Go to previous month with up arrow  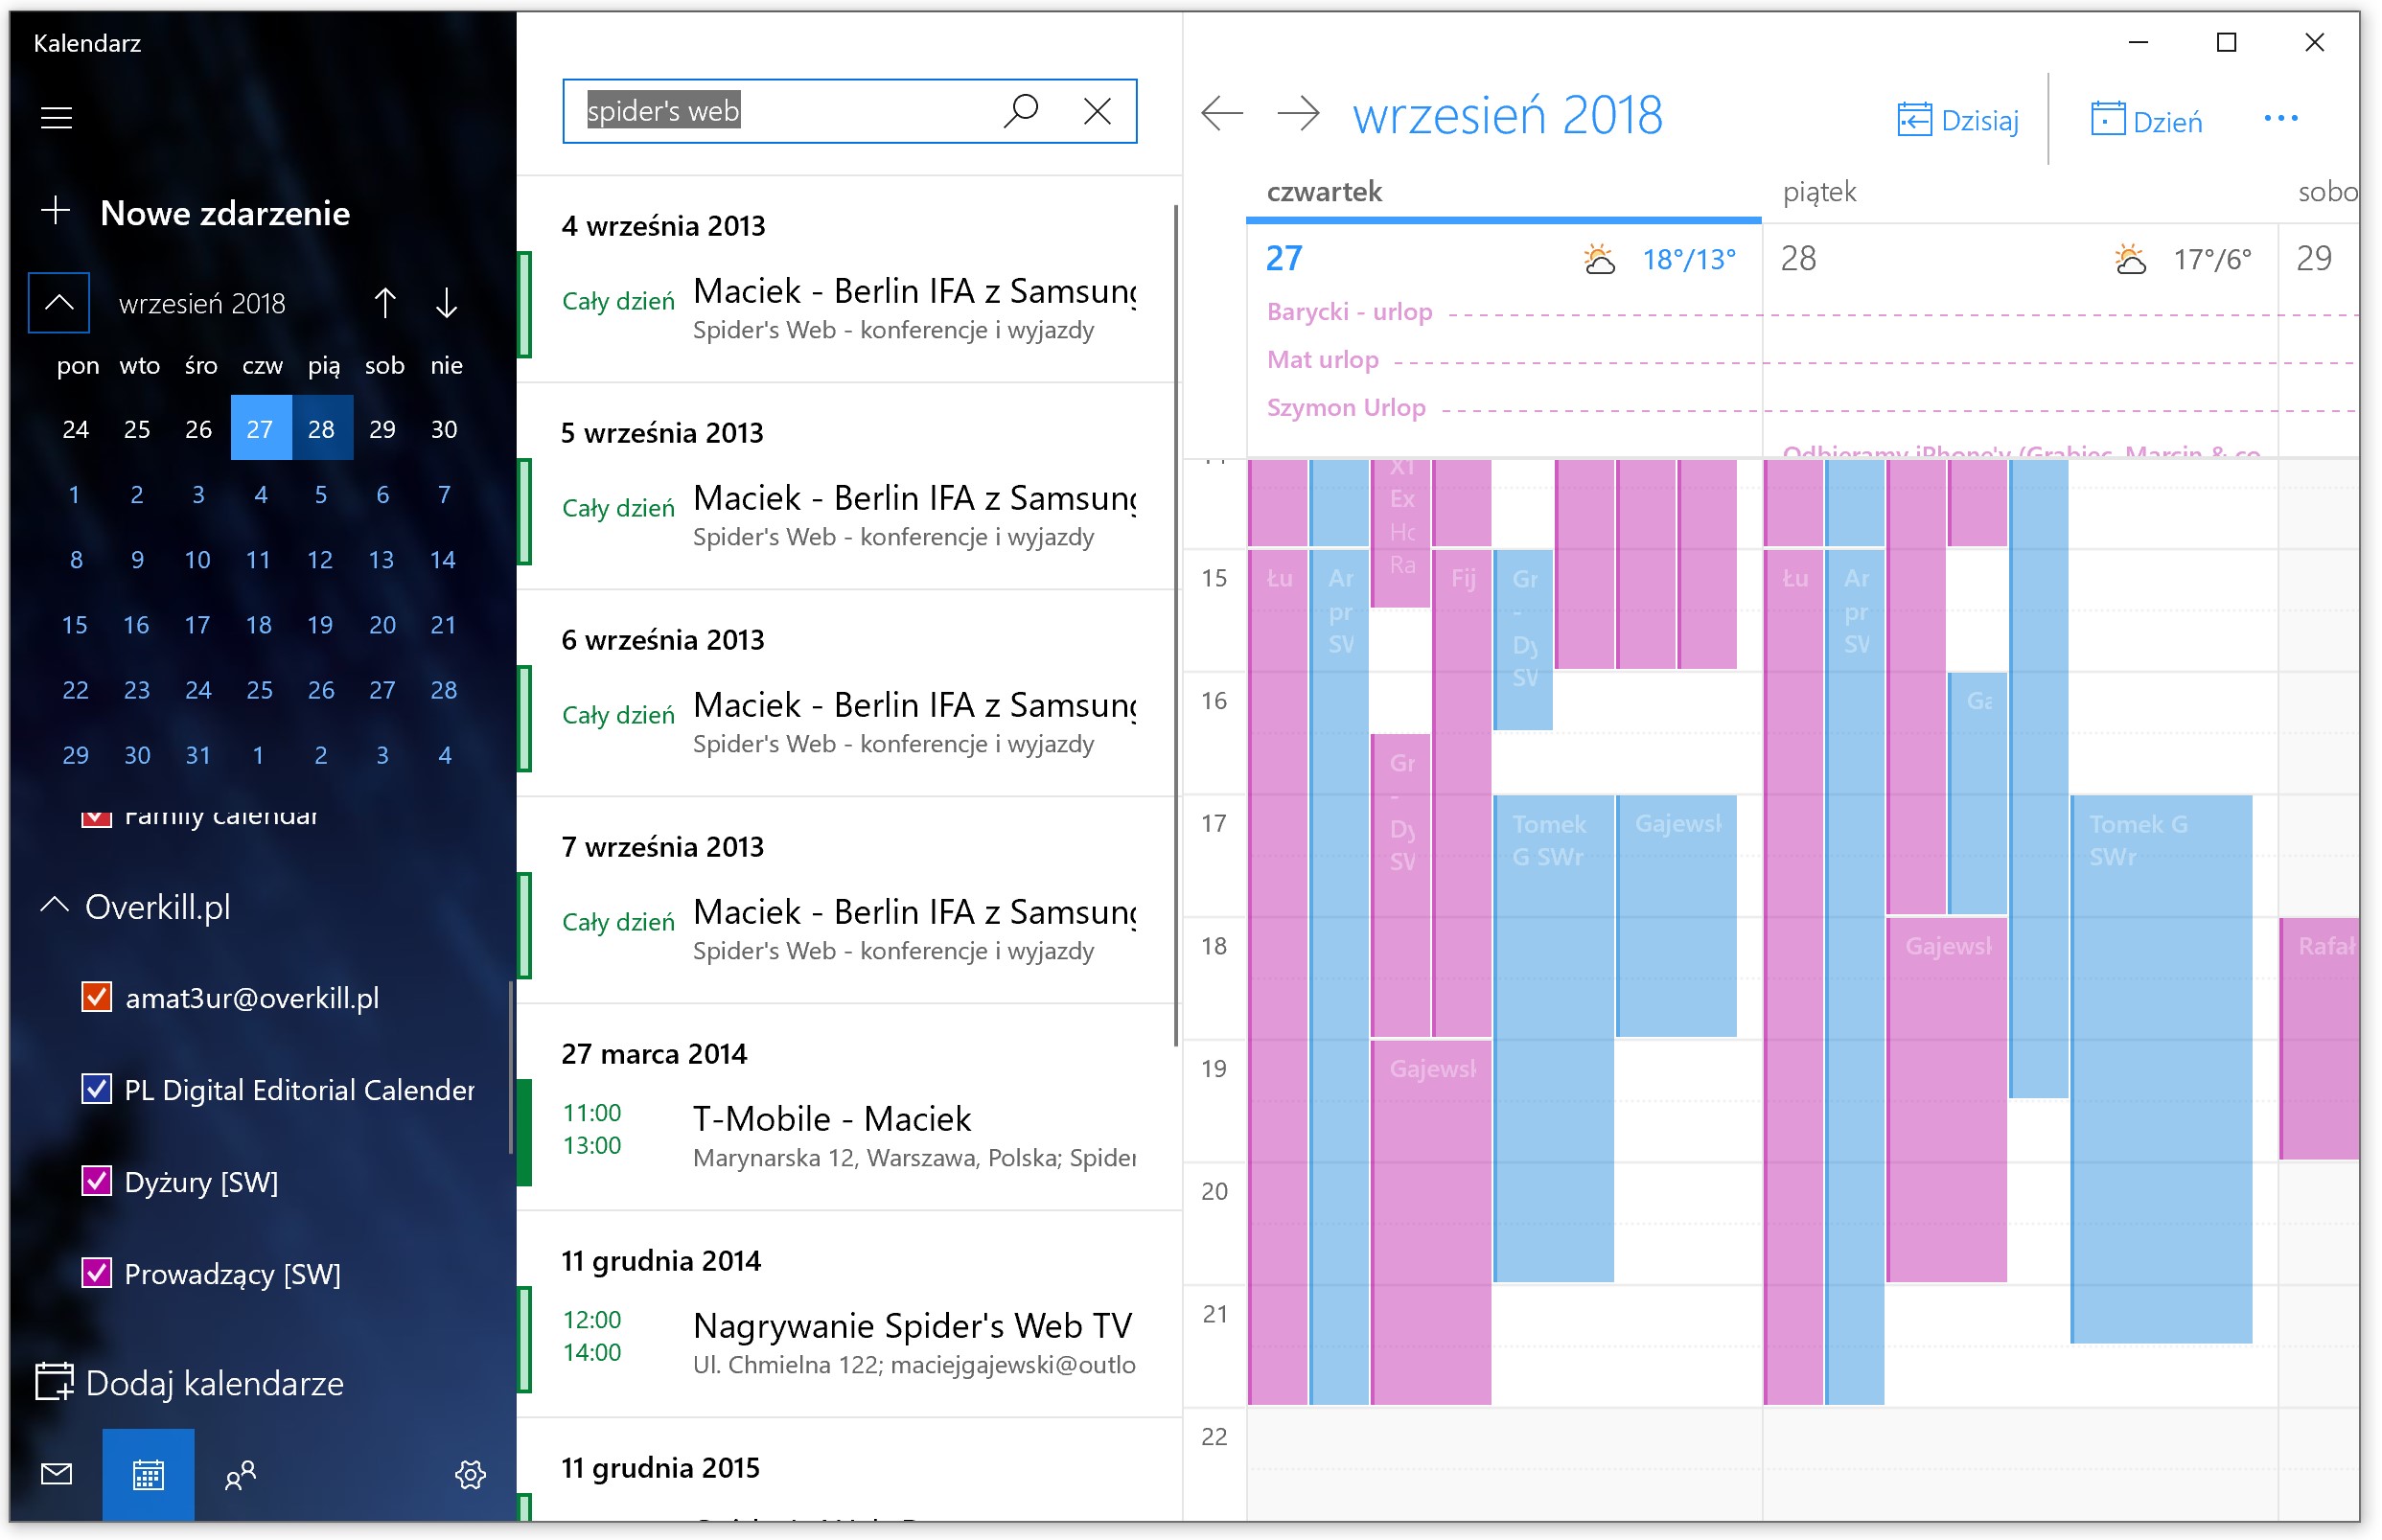(x=385, y=302)
